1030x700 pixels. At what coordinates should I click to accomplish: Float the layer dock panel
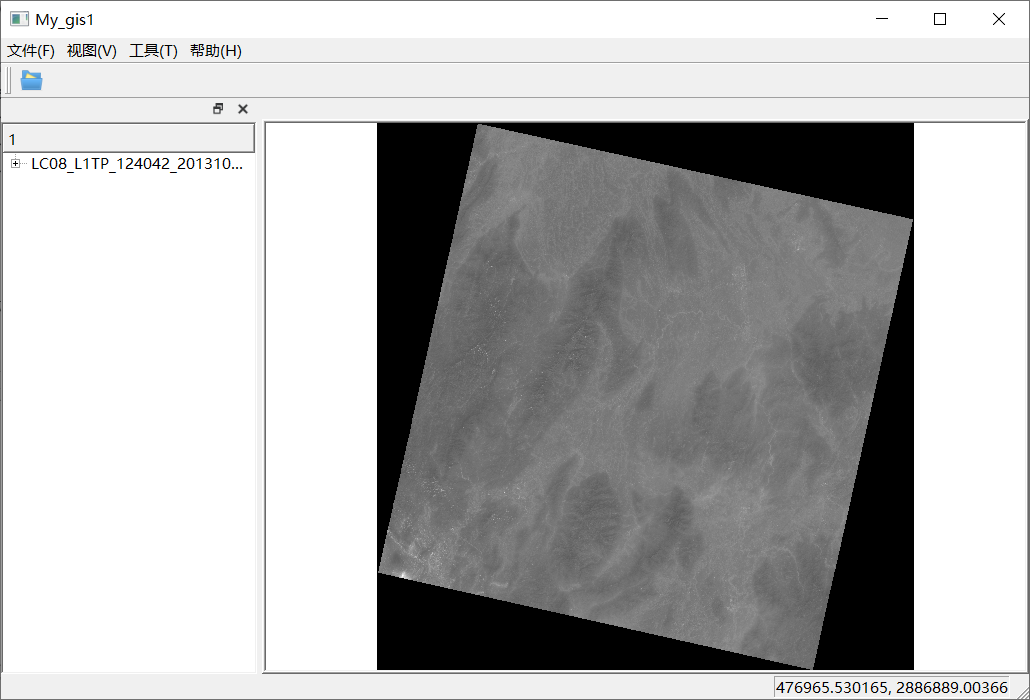218,109
